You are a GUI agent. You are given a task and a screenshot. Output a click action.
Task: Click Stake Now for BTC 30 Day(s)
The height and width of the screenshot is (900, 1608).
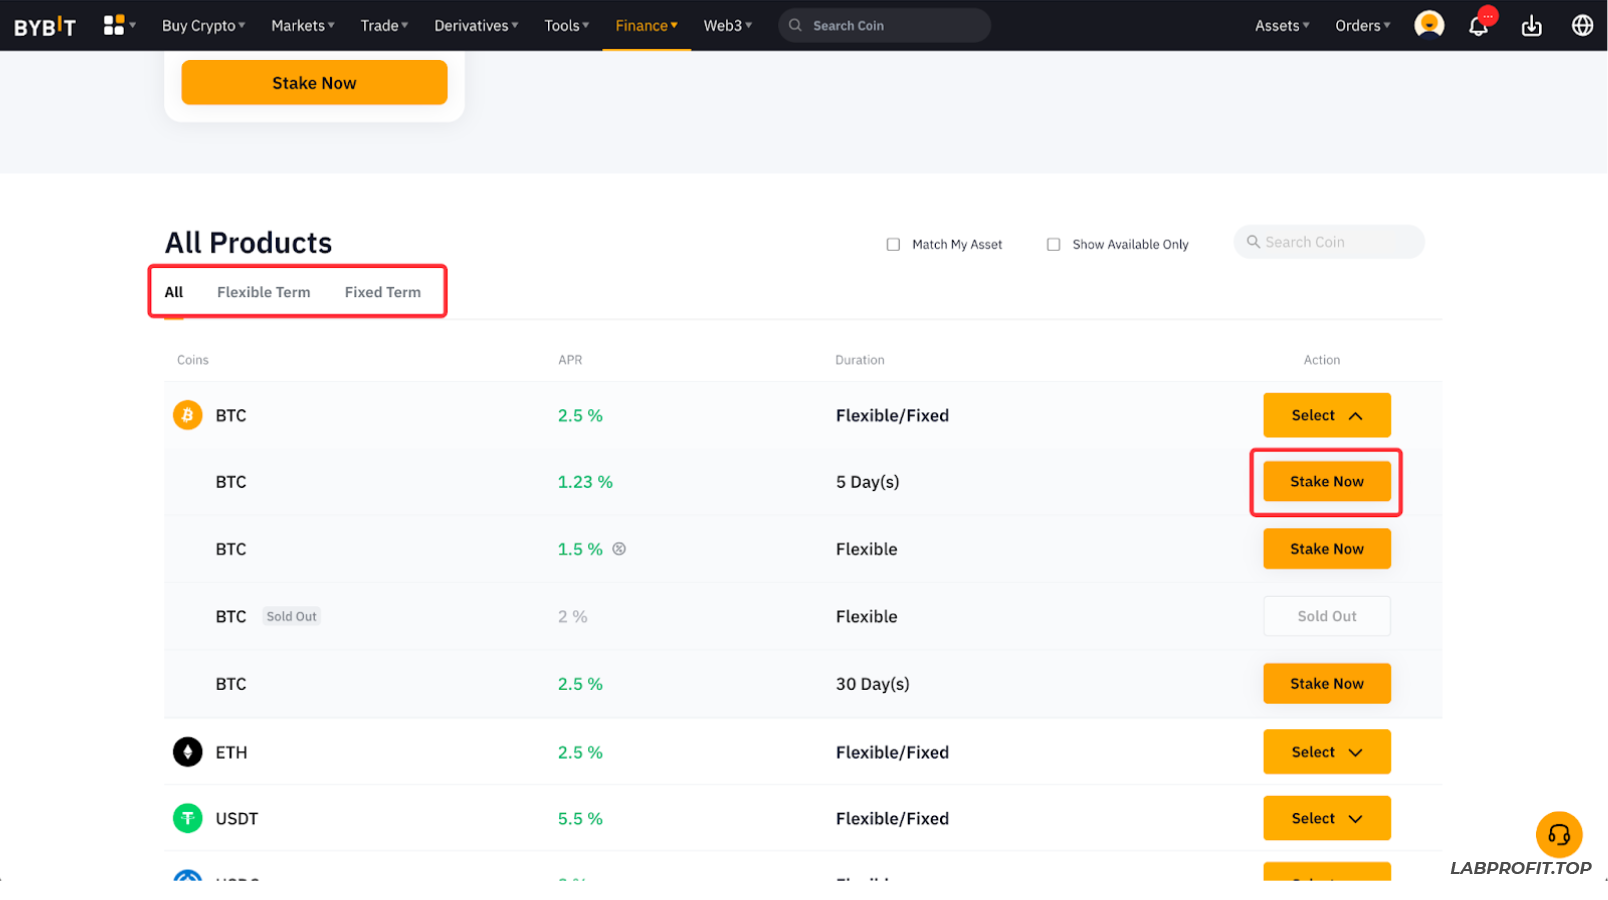(1326, 684)
